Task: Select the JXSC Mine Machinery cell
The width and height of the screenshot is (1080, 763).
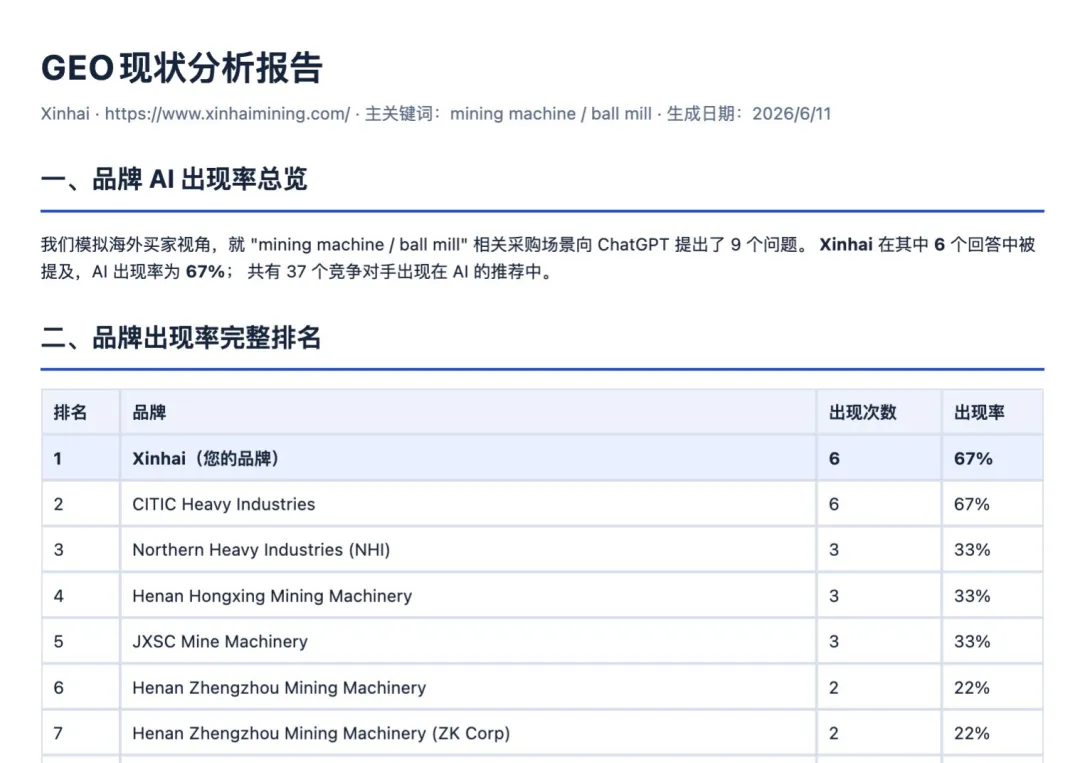Action: click(x=468, y=641)
